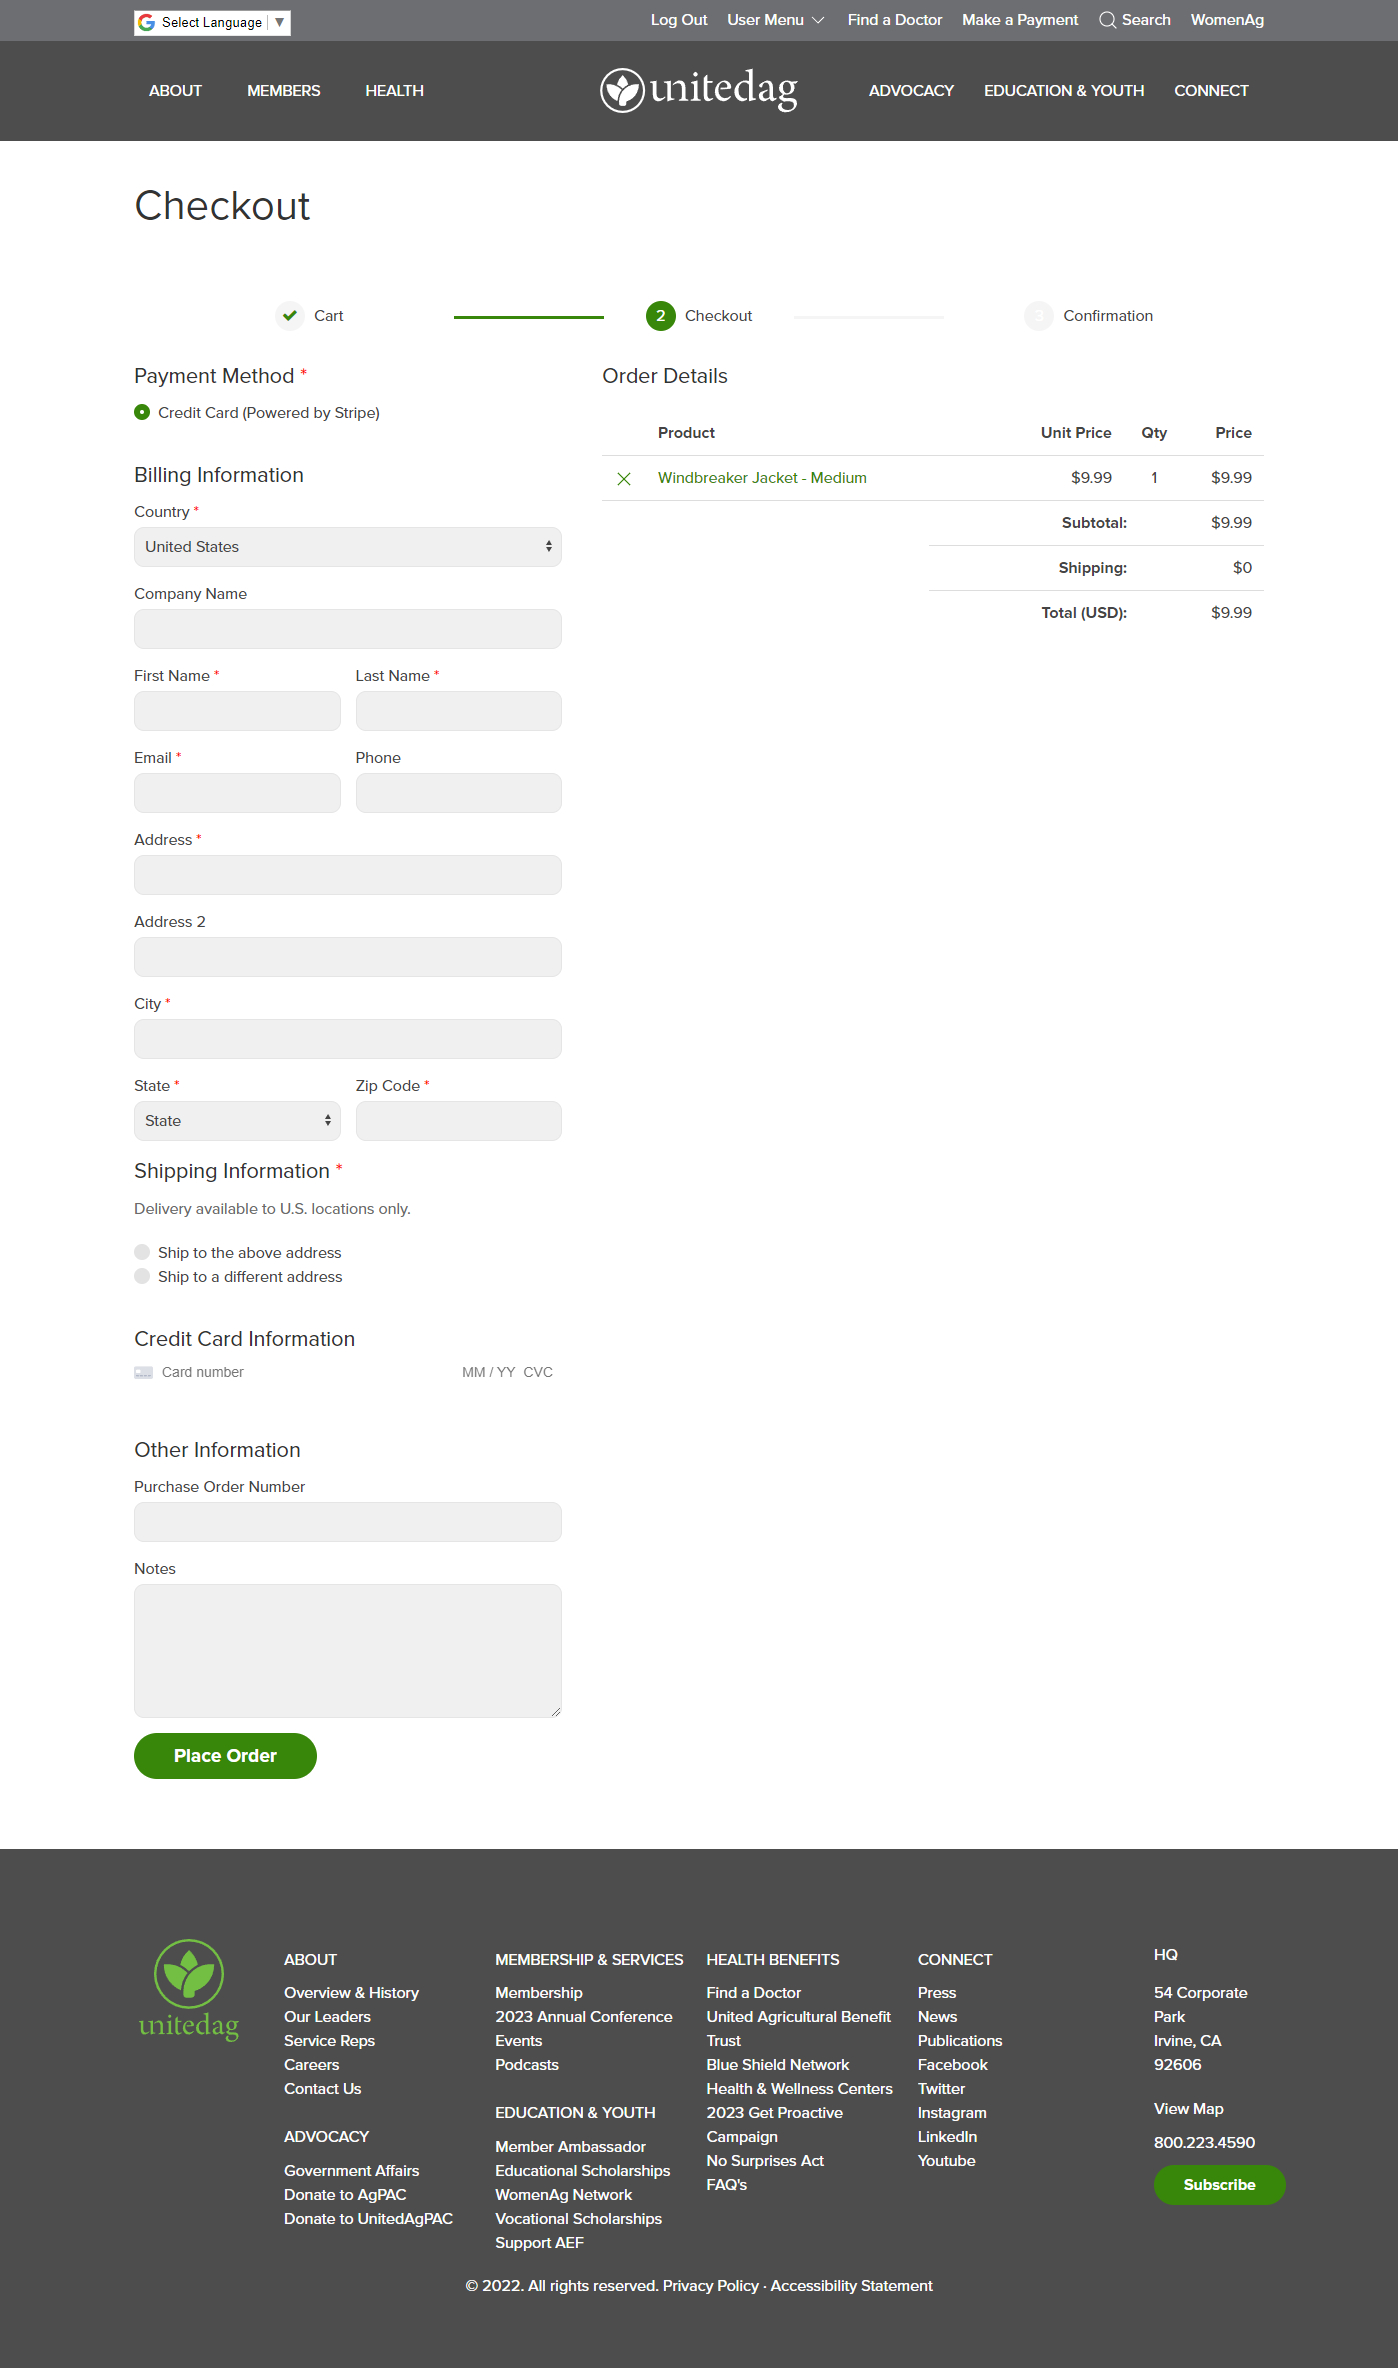
Task: Open the Country dropdown
Action: click(348, 547)
